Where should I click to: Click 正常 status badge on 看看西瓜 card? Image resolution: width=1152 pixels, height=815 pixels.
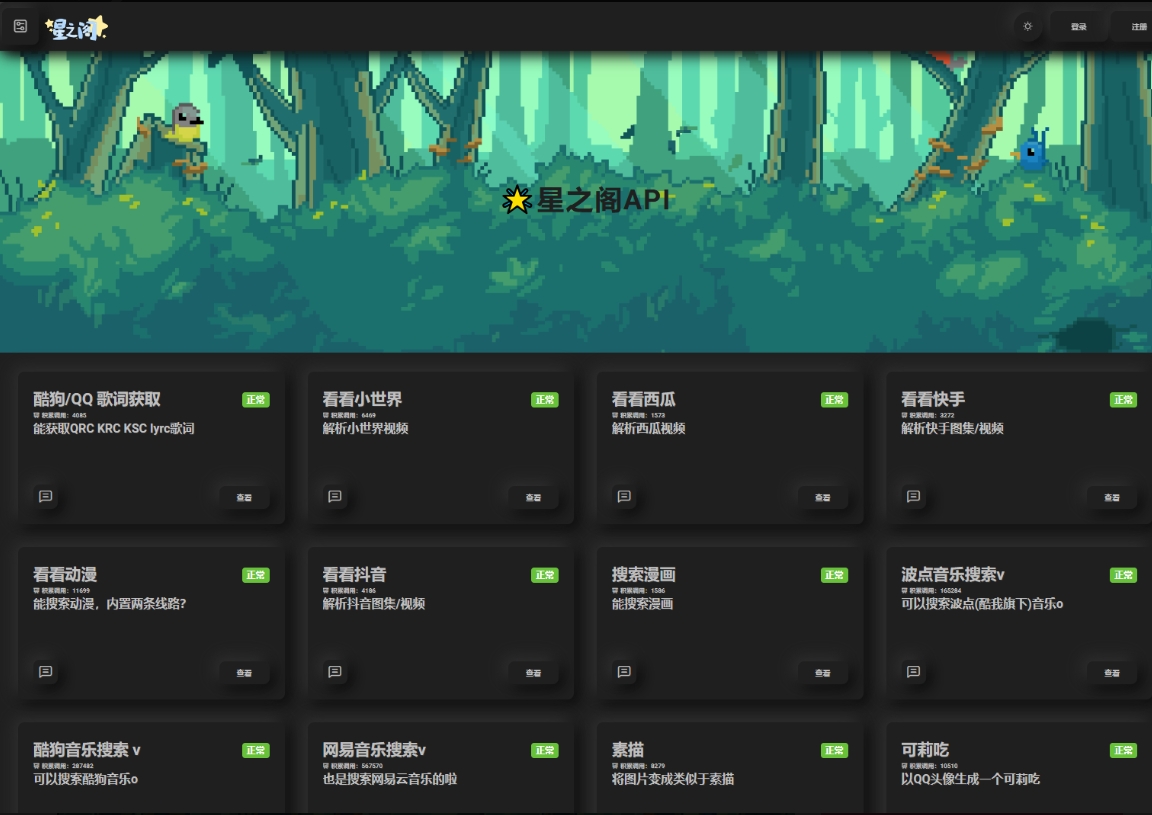click(835, 400)
